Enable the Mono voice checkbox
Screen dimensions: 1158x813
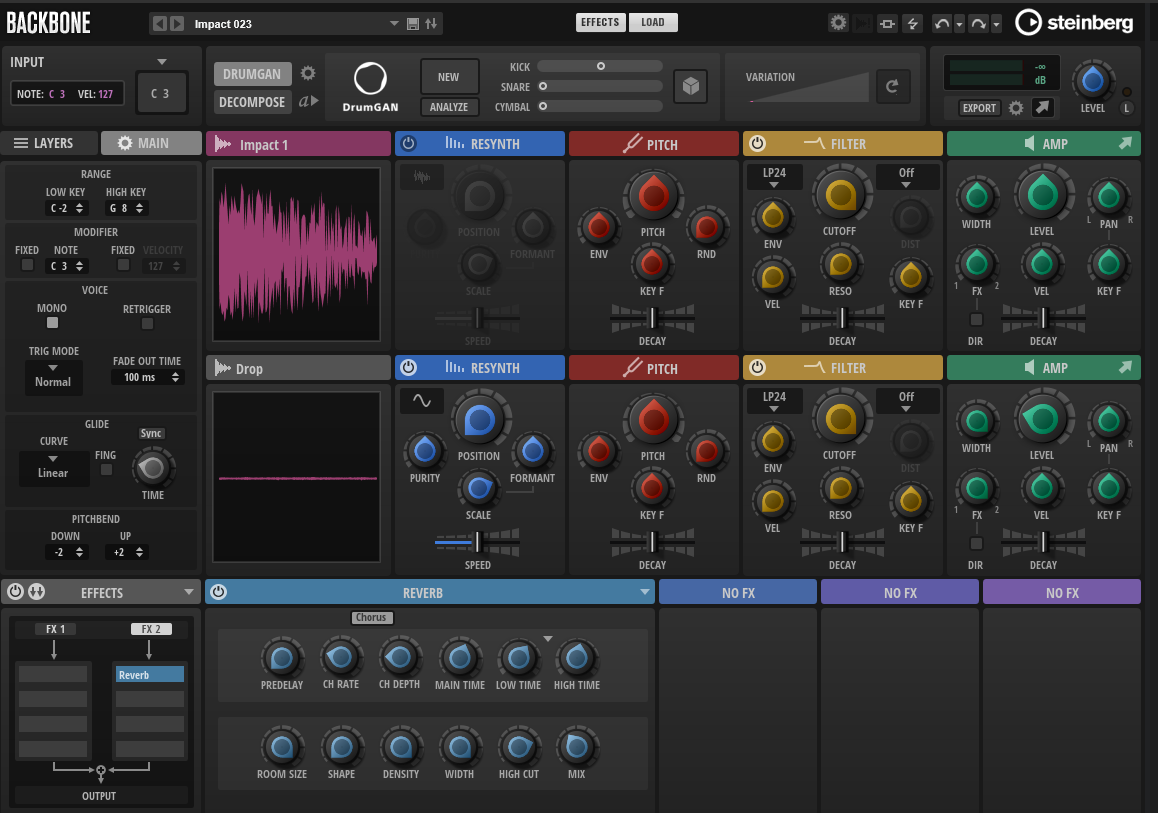click(x=53, y=323)
